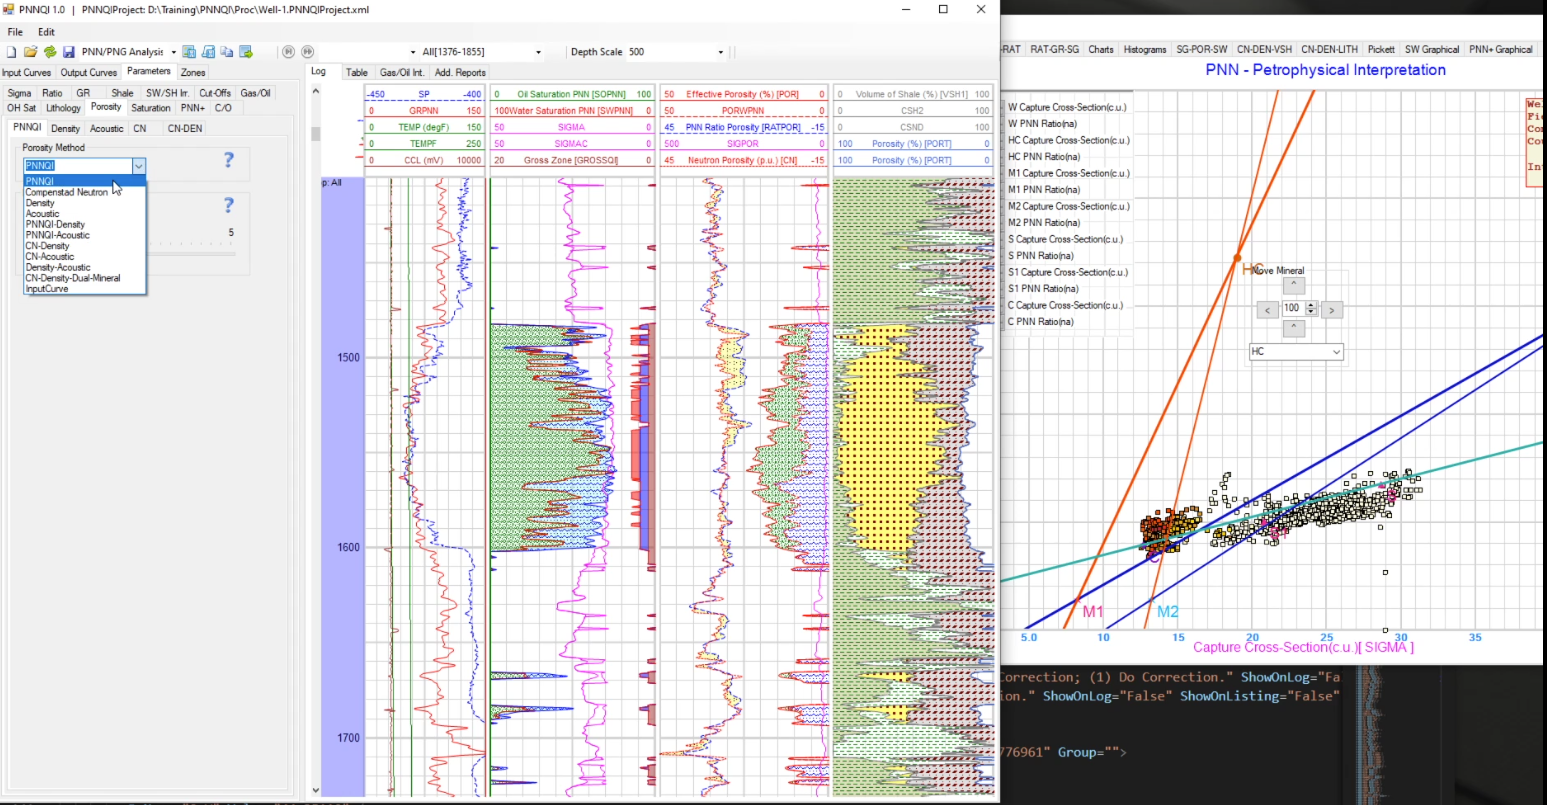Move mineral left with the < button
The width and height of the screenshot is (1547, 805).
(x=1268, y=310)
